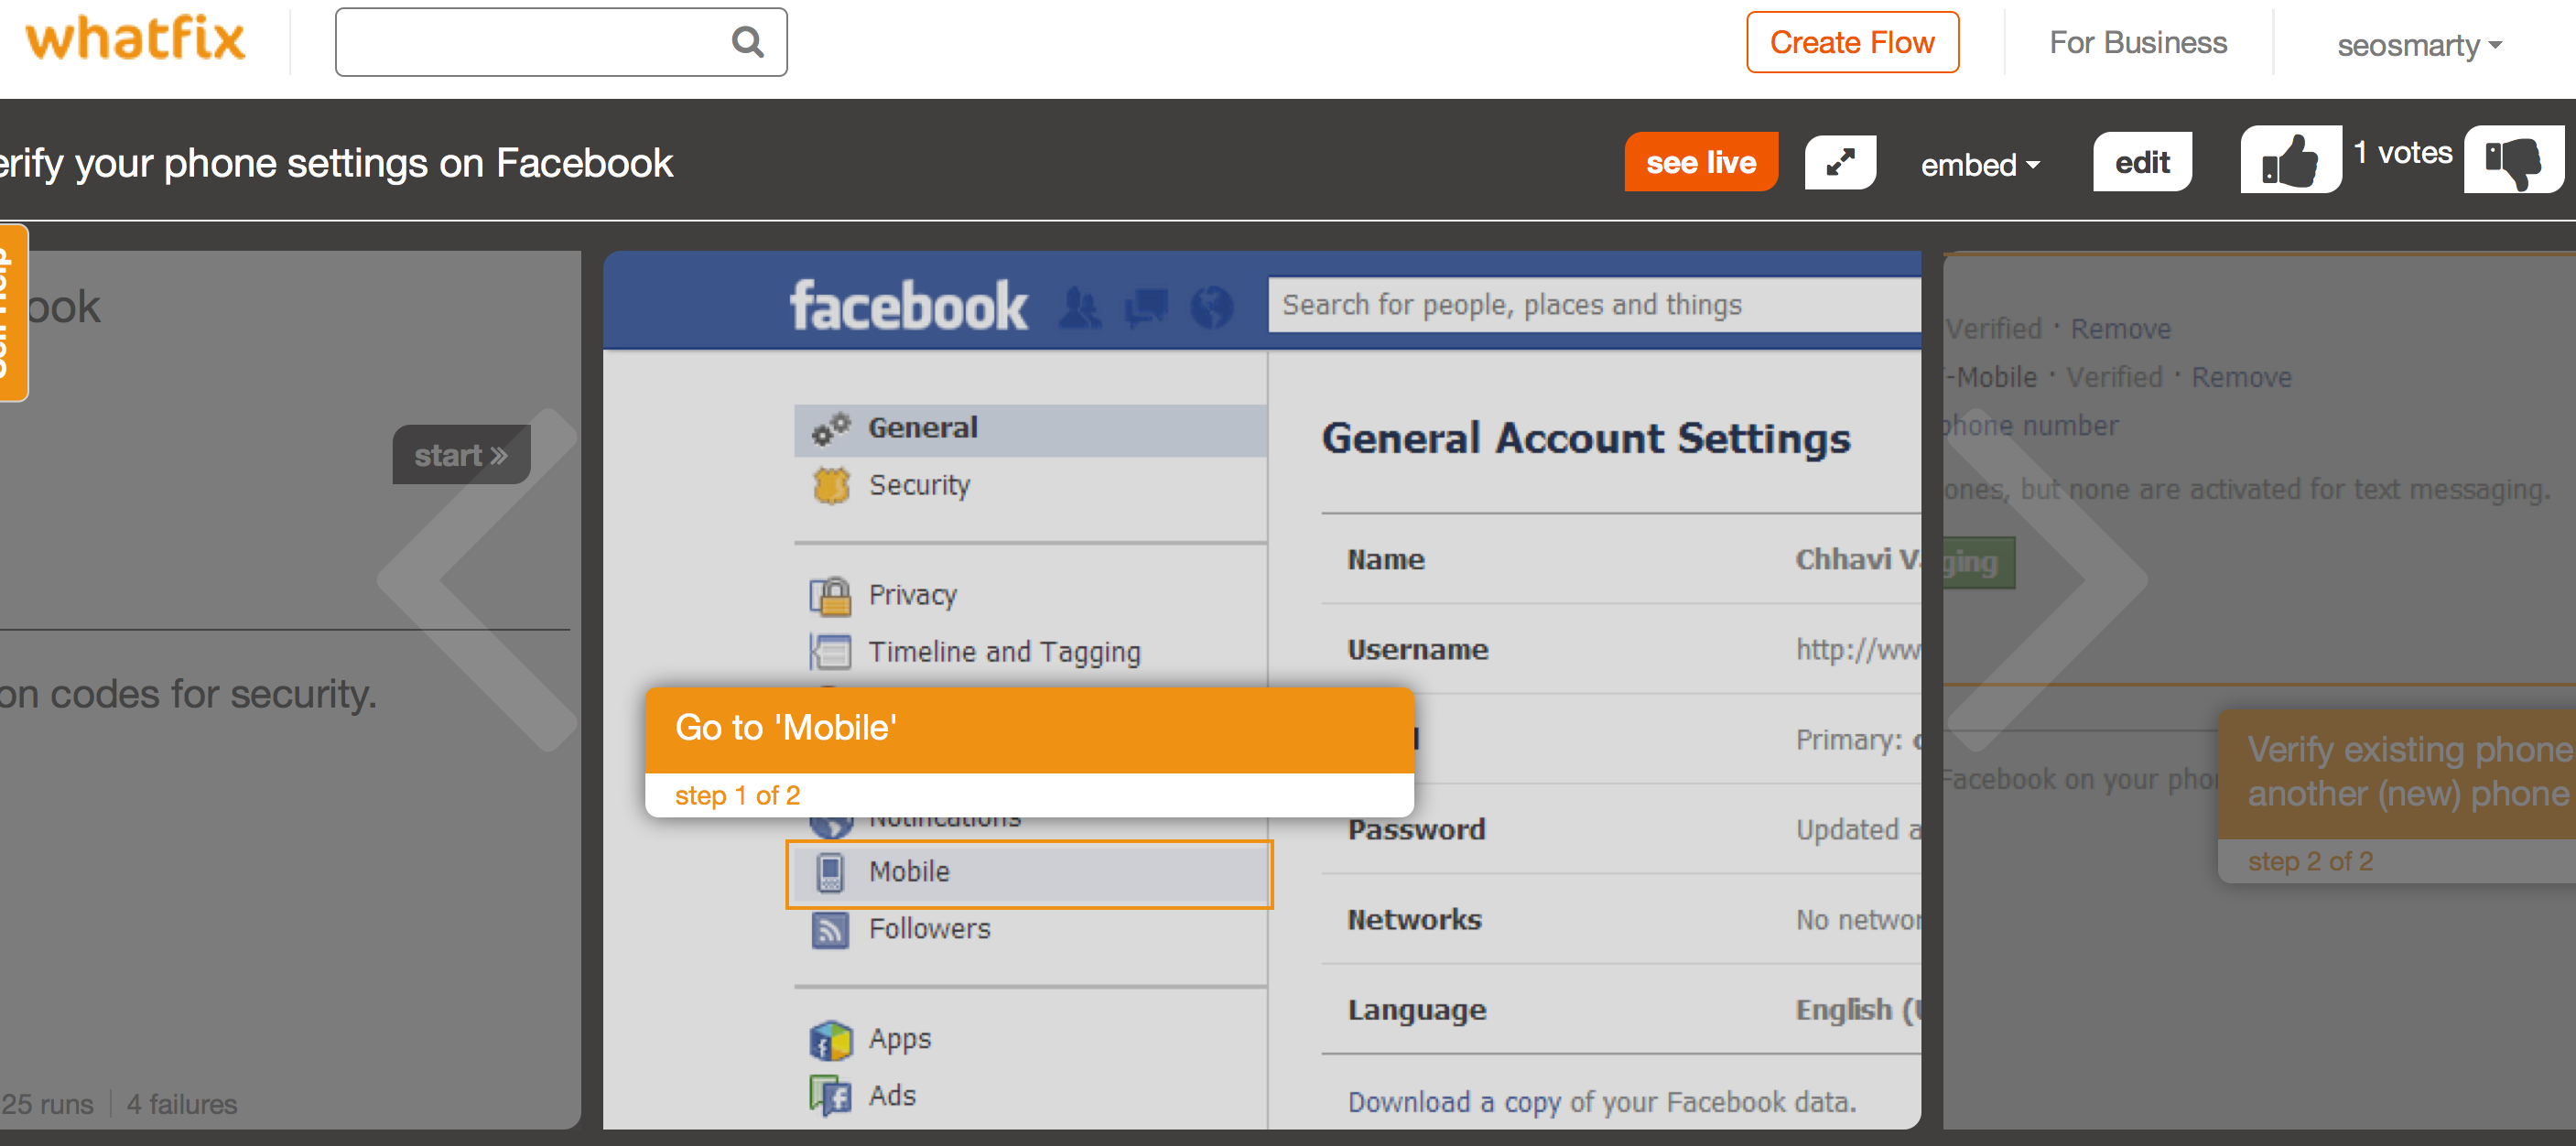
Task: Click the Facebook search for people field
Action: tap(1594, 305)
